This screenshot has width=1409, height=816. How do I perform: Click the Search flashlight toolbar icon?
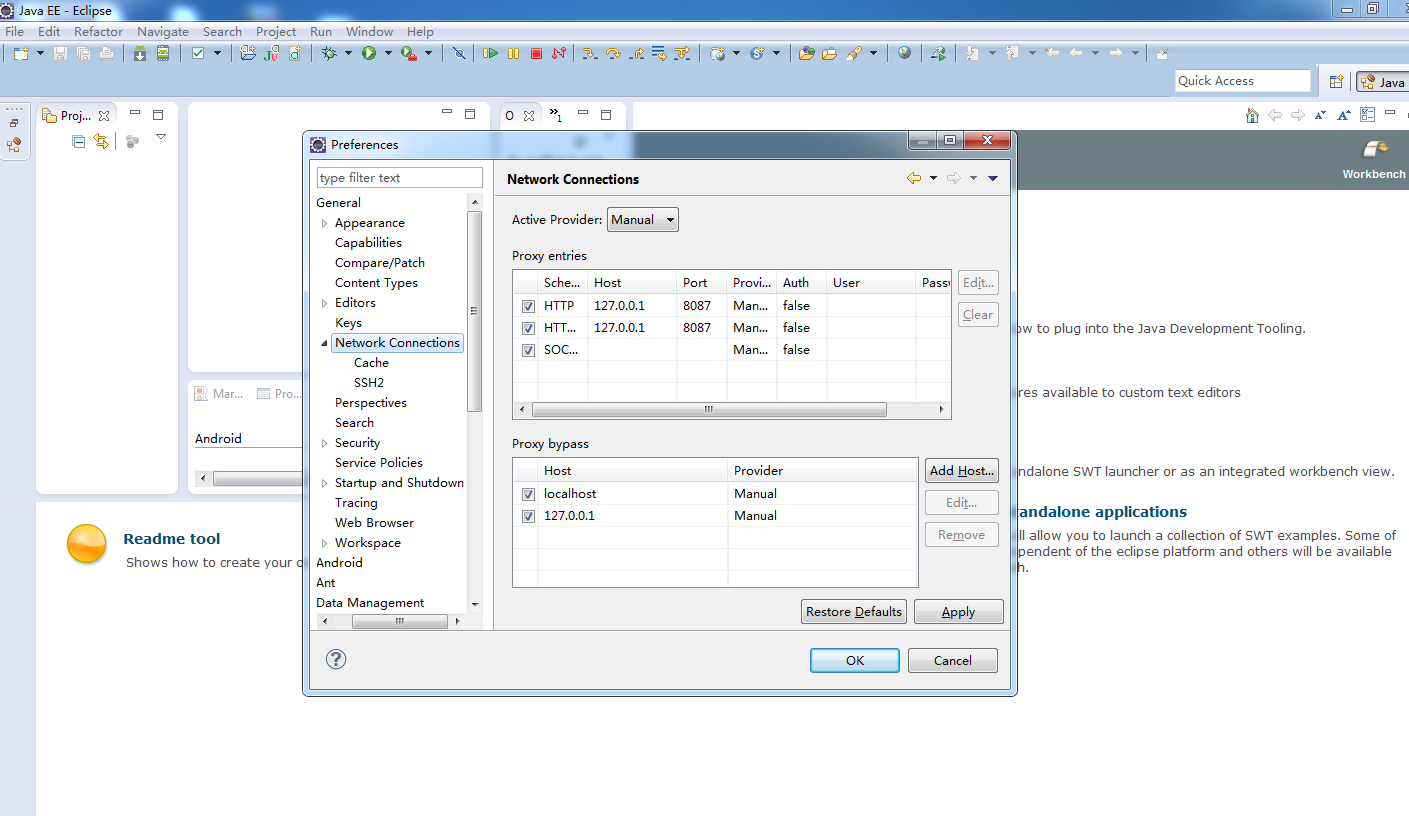coord(854,53)
